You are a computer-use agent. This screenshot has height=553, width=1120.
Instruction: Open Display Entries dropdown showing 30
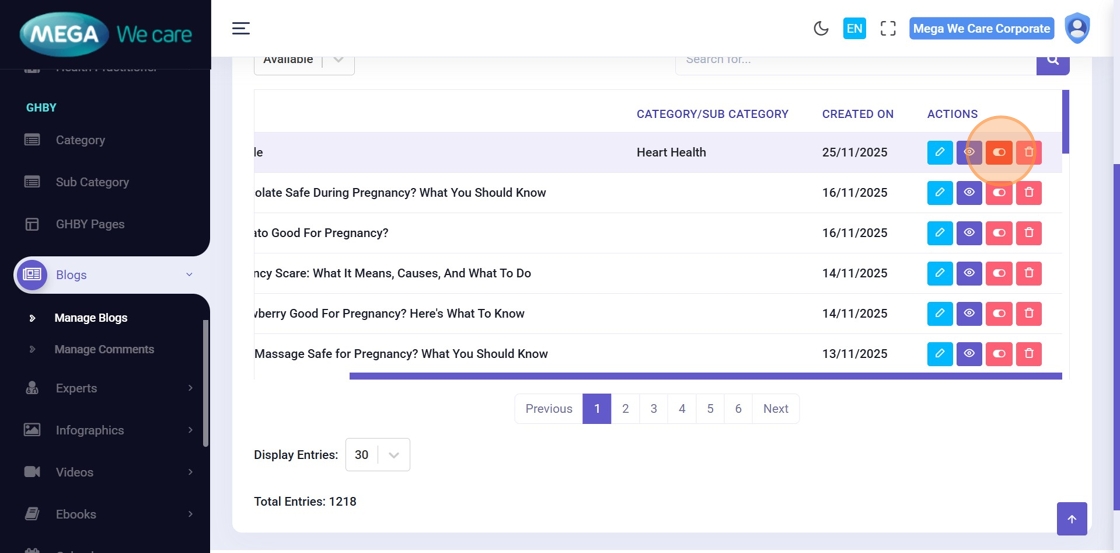[377, 455]
